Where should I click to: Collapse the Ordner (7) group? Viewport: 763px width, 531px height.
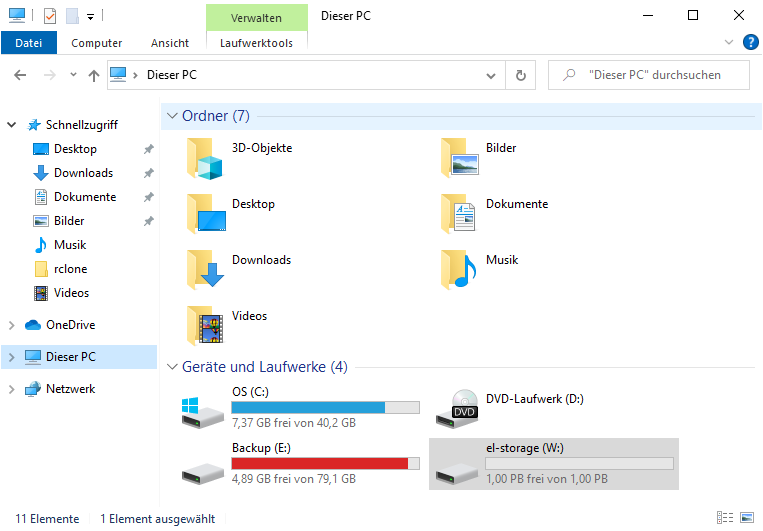[x=172, y=116]
